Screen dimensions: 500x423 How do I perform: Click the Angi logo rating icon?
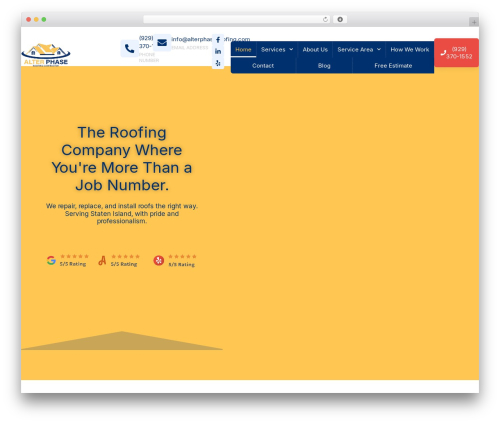click(102, 260)
